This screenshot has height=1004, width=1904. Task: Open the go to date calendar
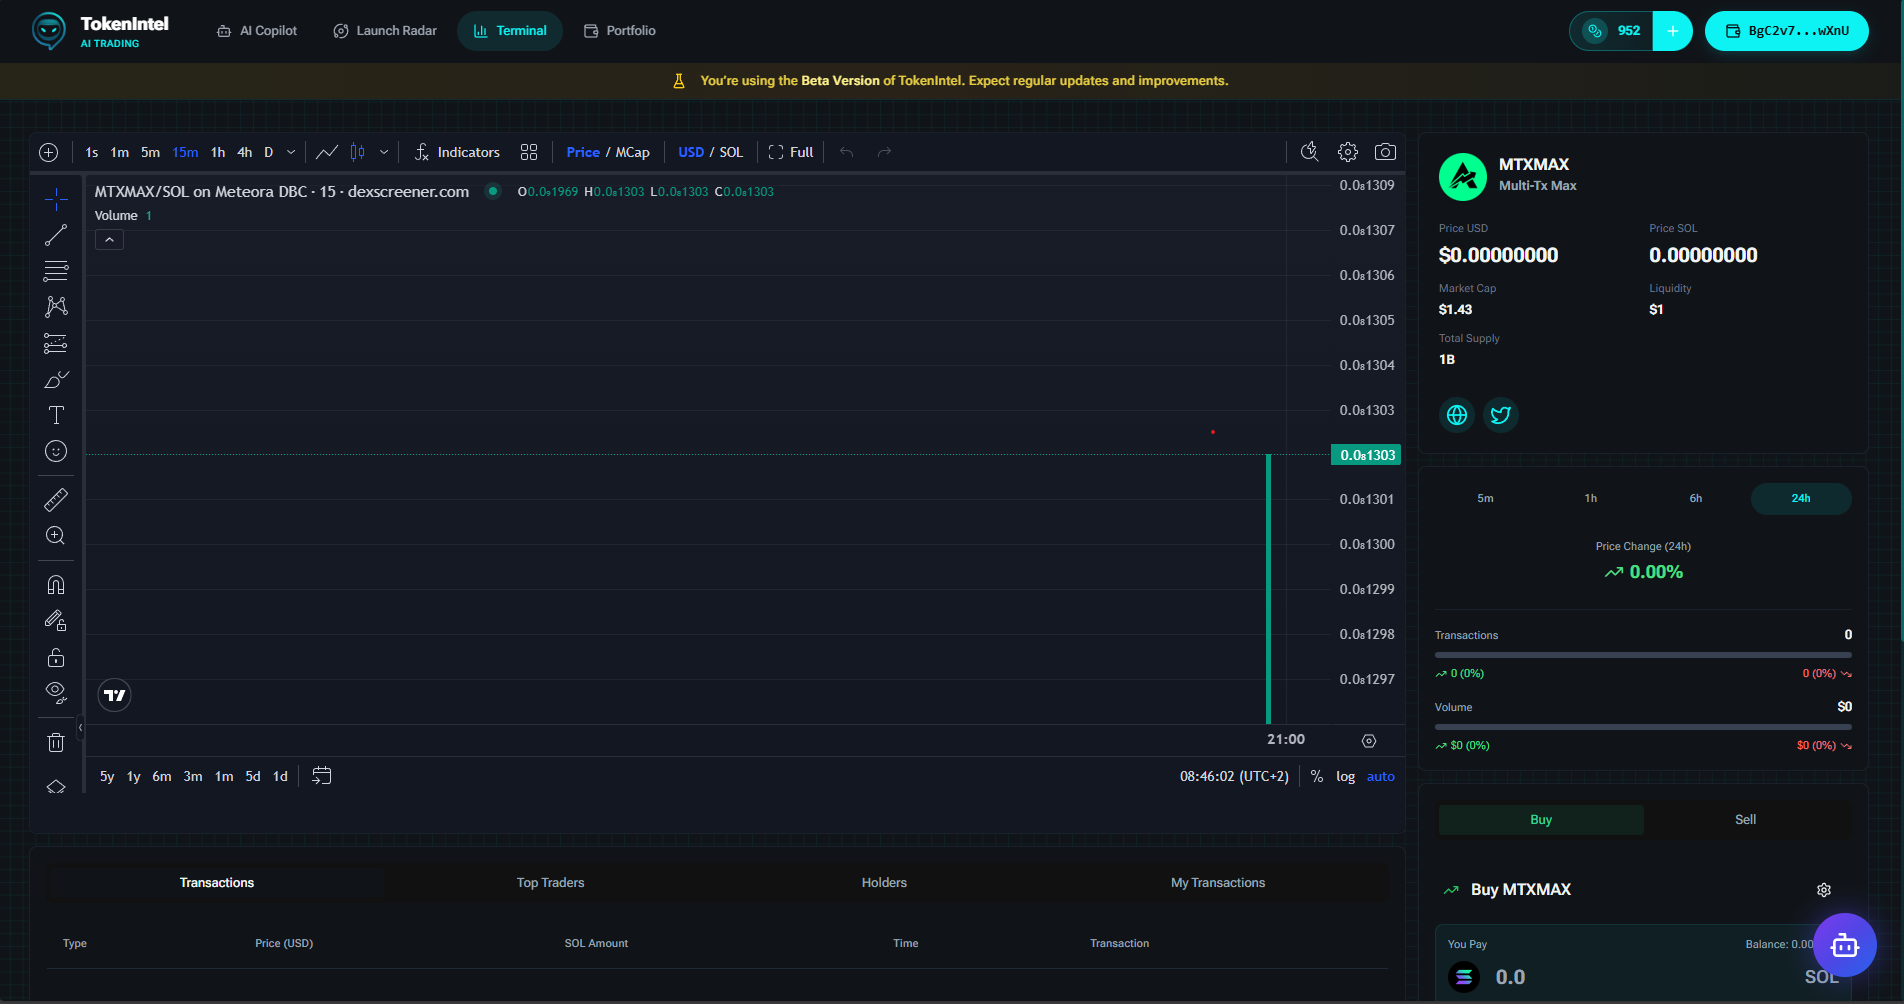tap(321, 776)
